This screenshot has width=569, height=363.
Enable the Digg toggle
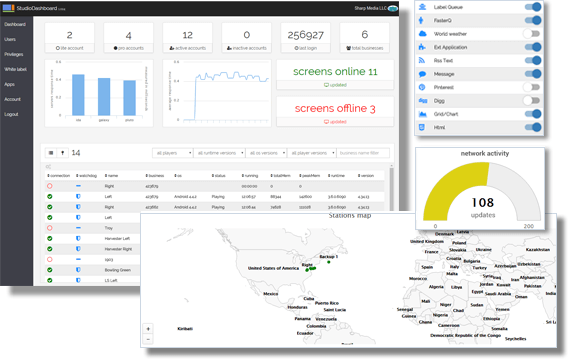pos(532,101)
